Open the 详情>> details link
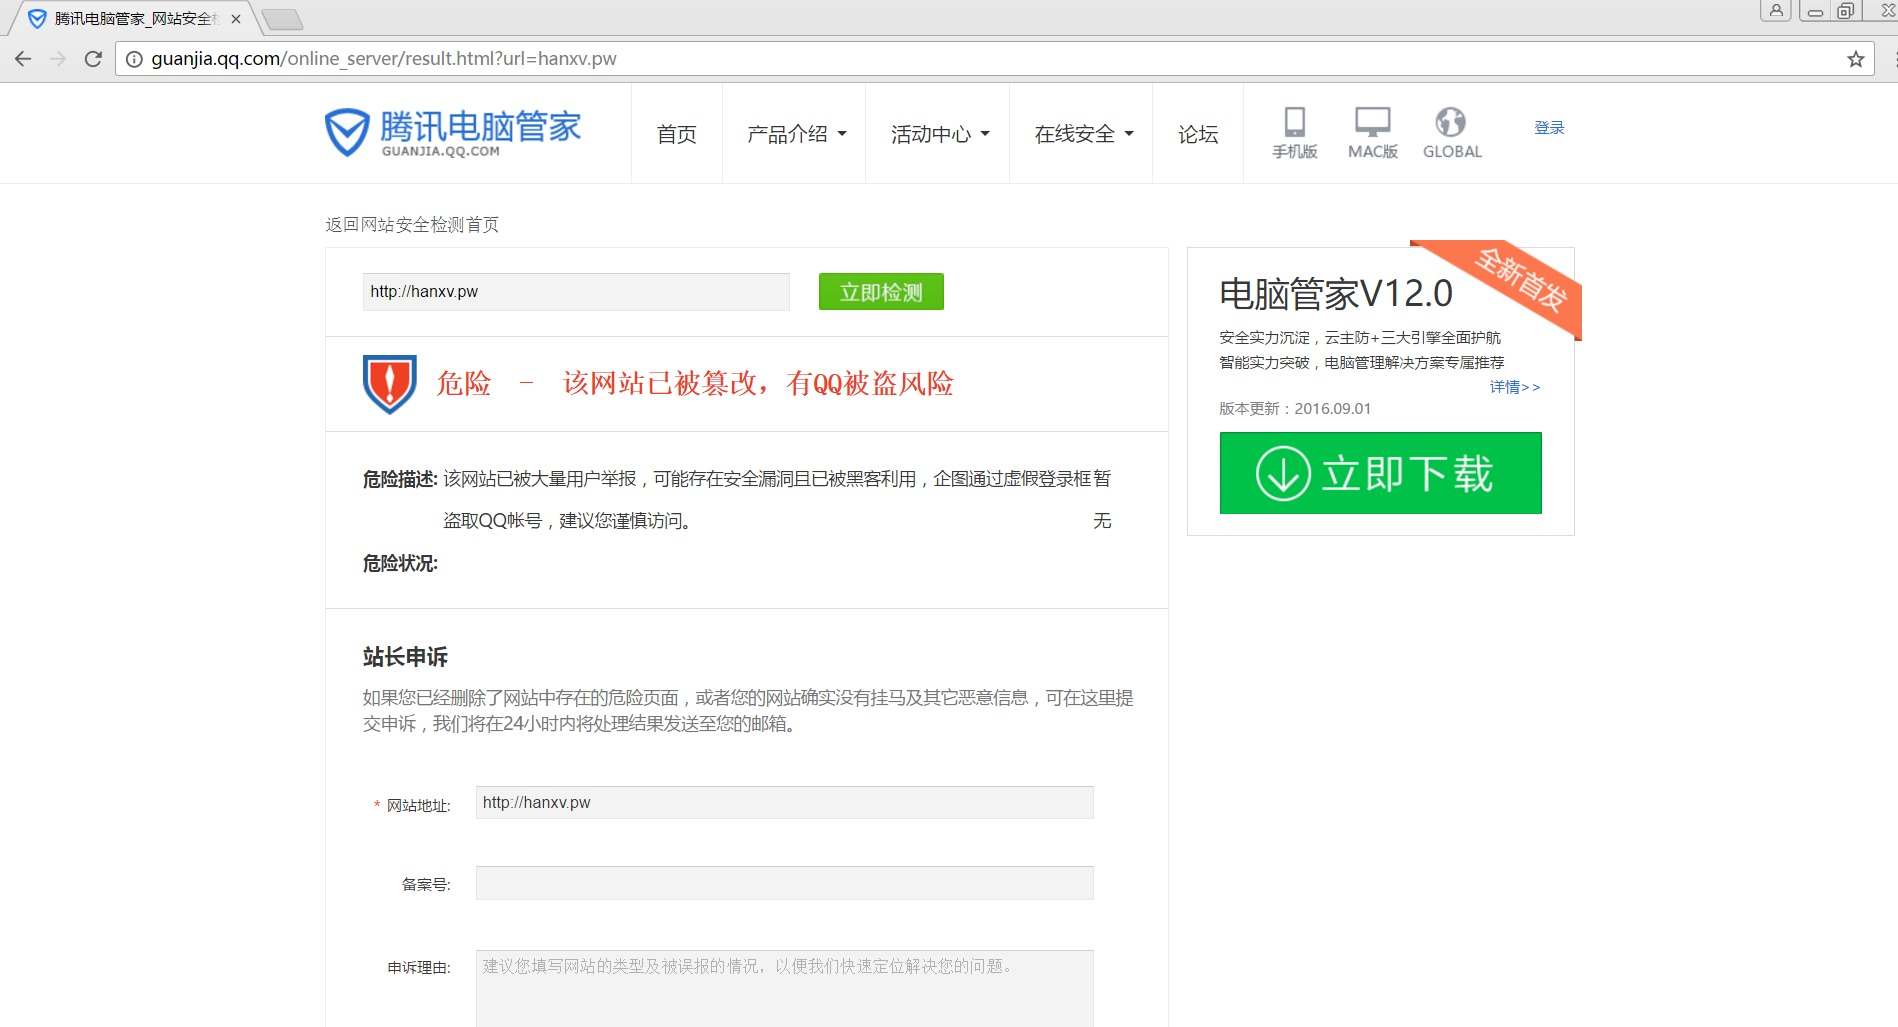This screenshot has height=1027, width=1898. pyautogui.click(x=1514, y=387)
